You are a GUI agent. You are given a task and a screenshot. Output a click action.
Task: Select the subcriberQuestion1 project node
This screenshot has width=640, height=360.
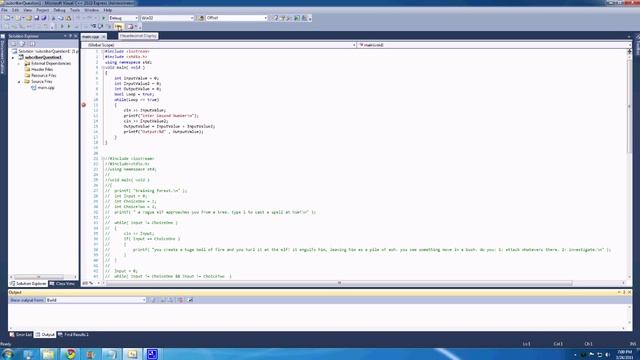(43, 58)
